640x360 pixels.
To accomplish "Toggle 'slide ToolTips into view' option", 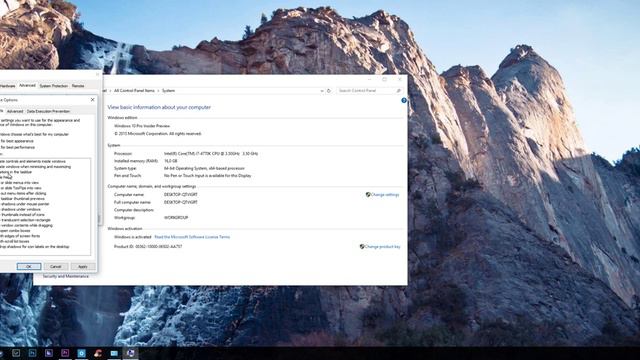I will click(21, 188).
